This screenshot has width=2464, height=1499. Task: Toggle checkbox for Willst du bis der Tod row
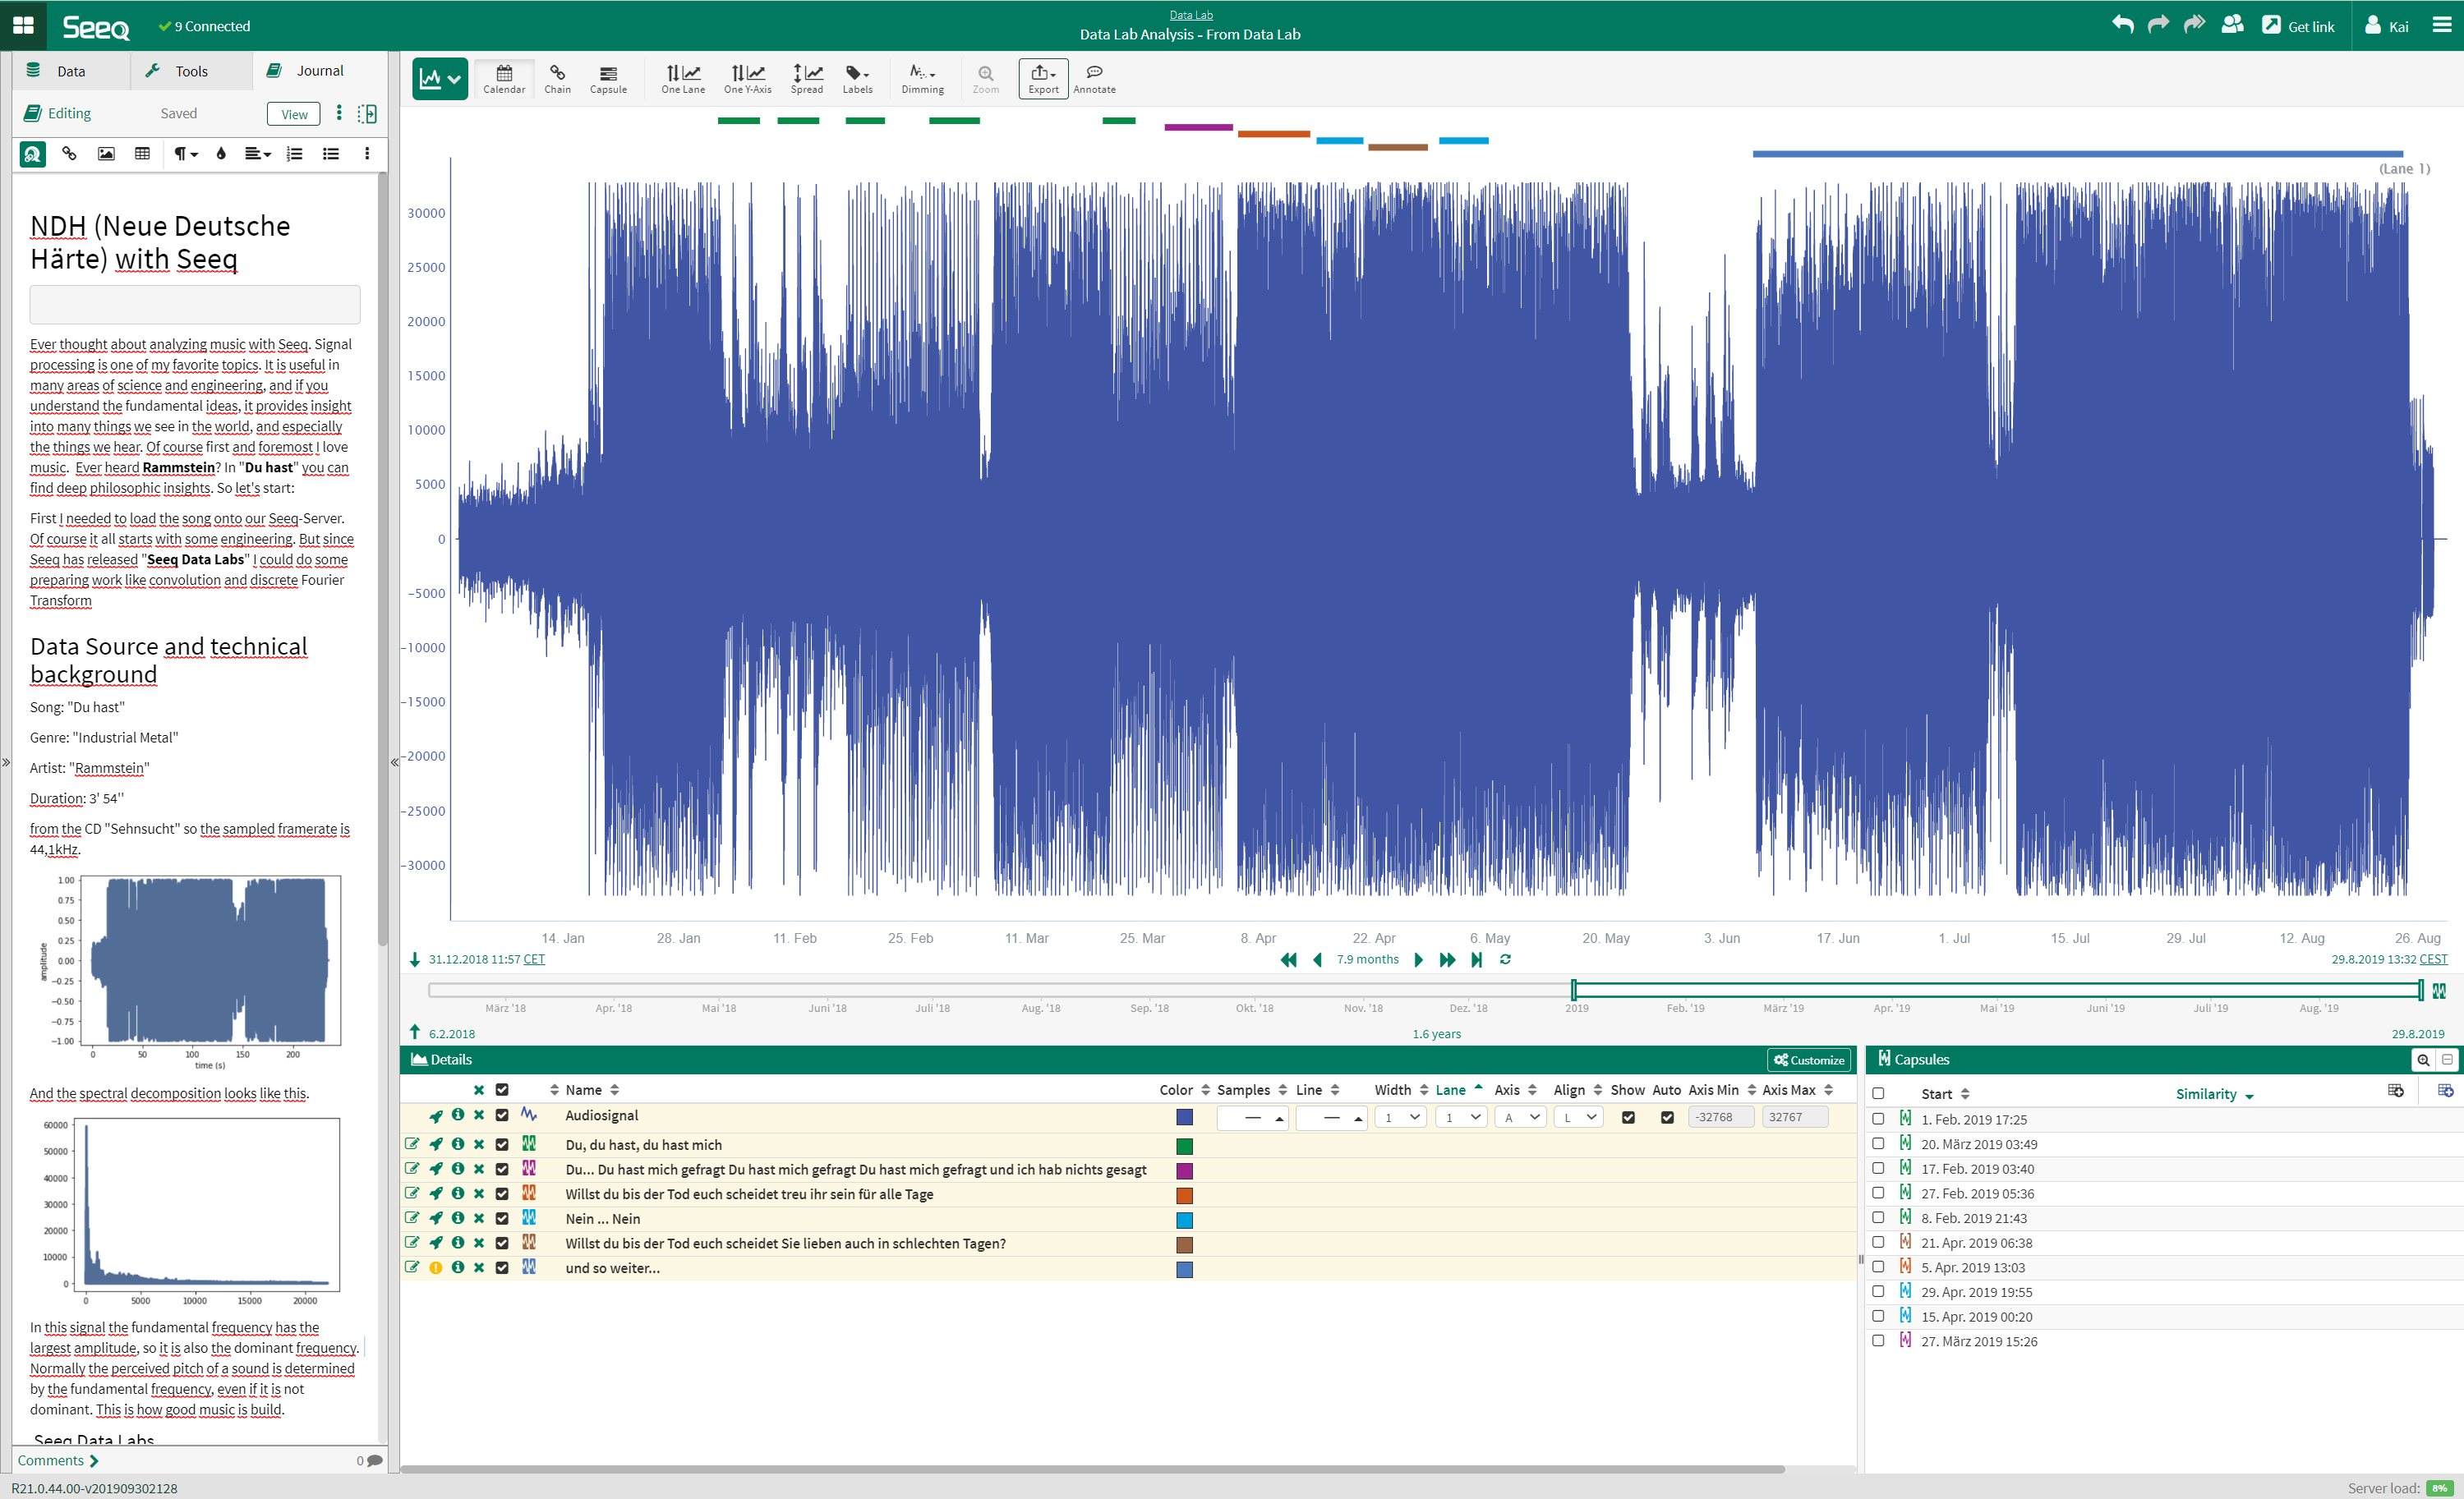coord(502,1193)
